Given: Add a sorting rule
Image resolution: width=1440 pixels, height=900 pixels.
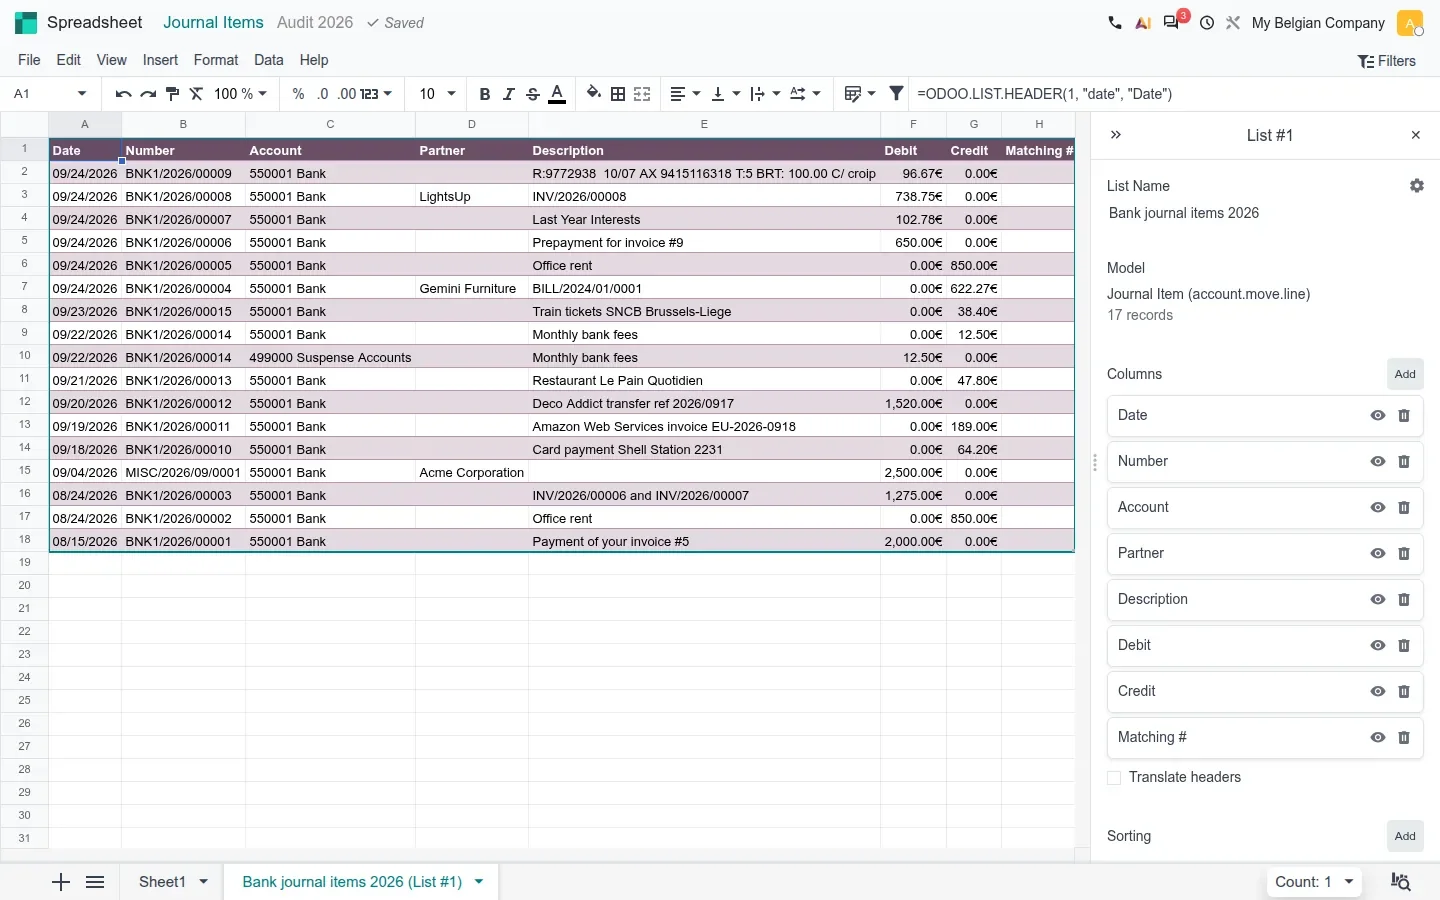Looking at the screenshot, I should click(x=1405, y=836).
